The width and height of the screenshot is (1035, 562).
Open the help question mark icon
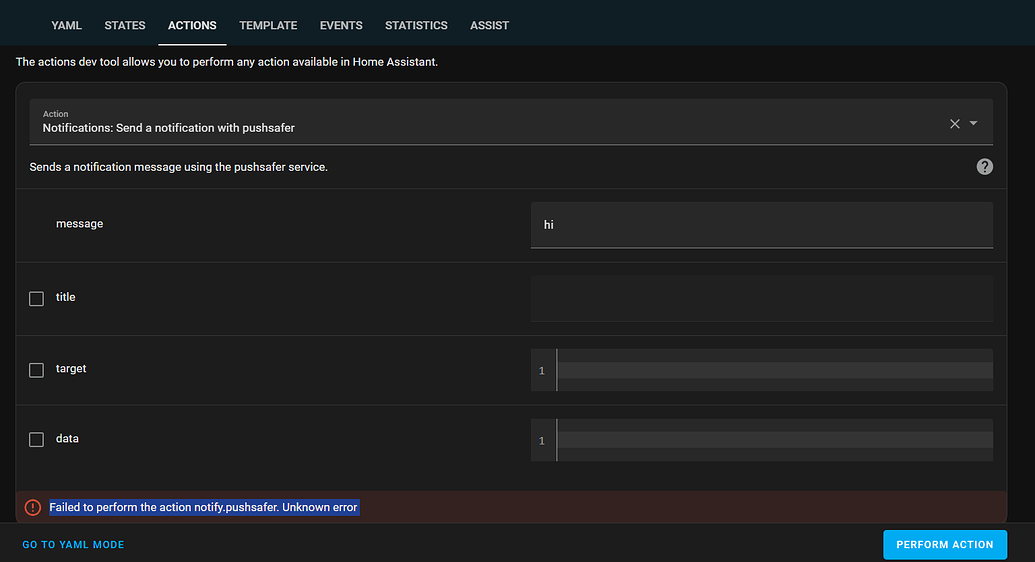[x=984, y=167]
